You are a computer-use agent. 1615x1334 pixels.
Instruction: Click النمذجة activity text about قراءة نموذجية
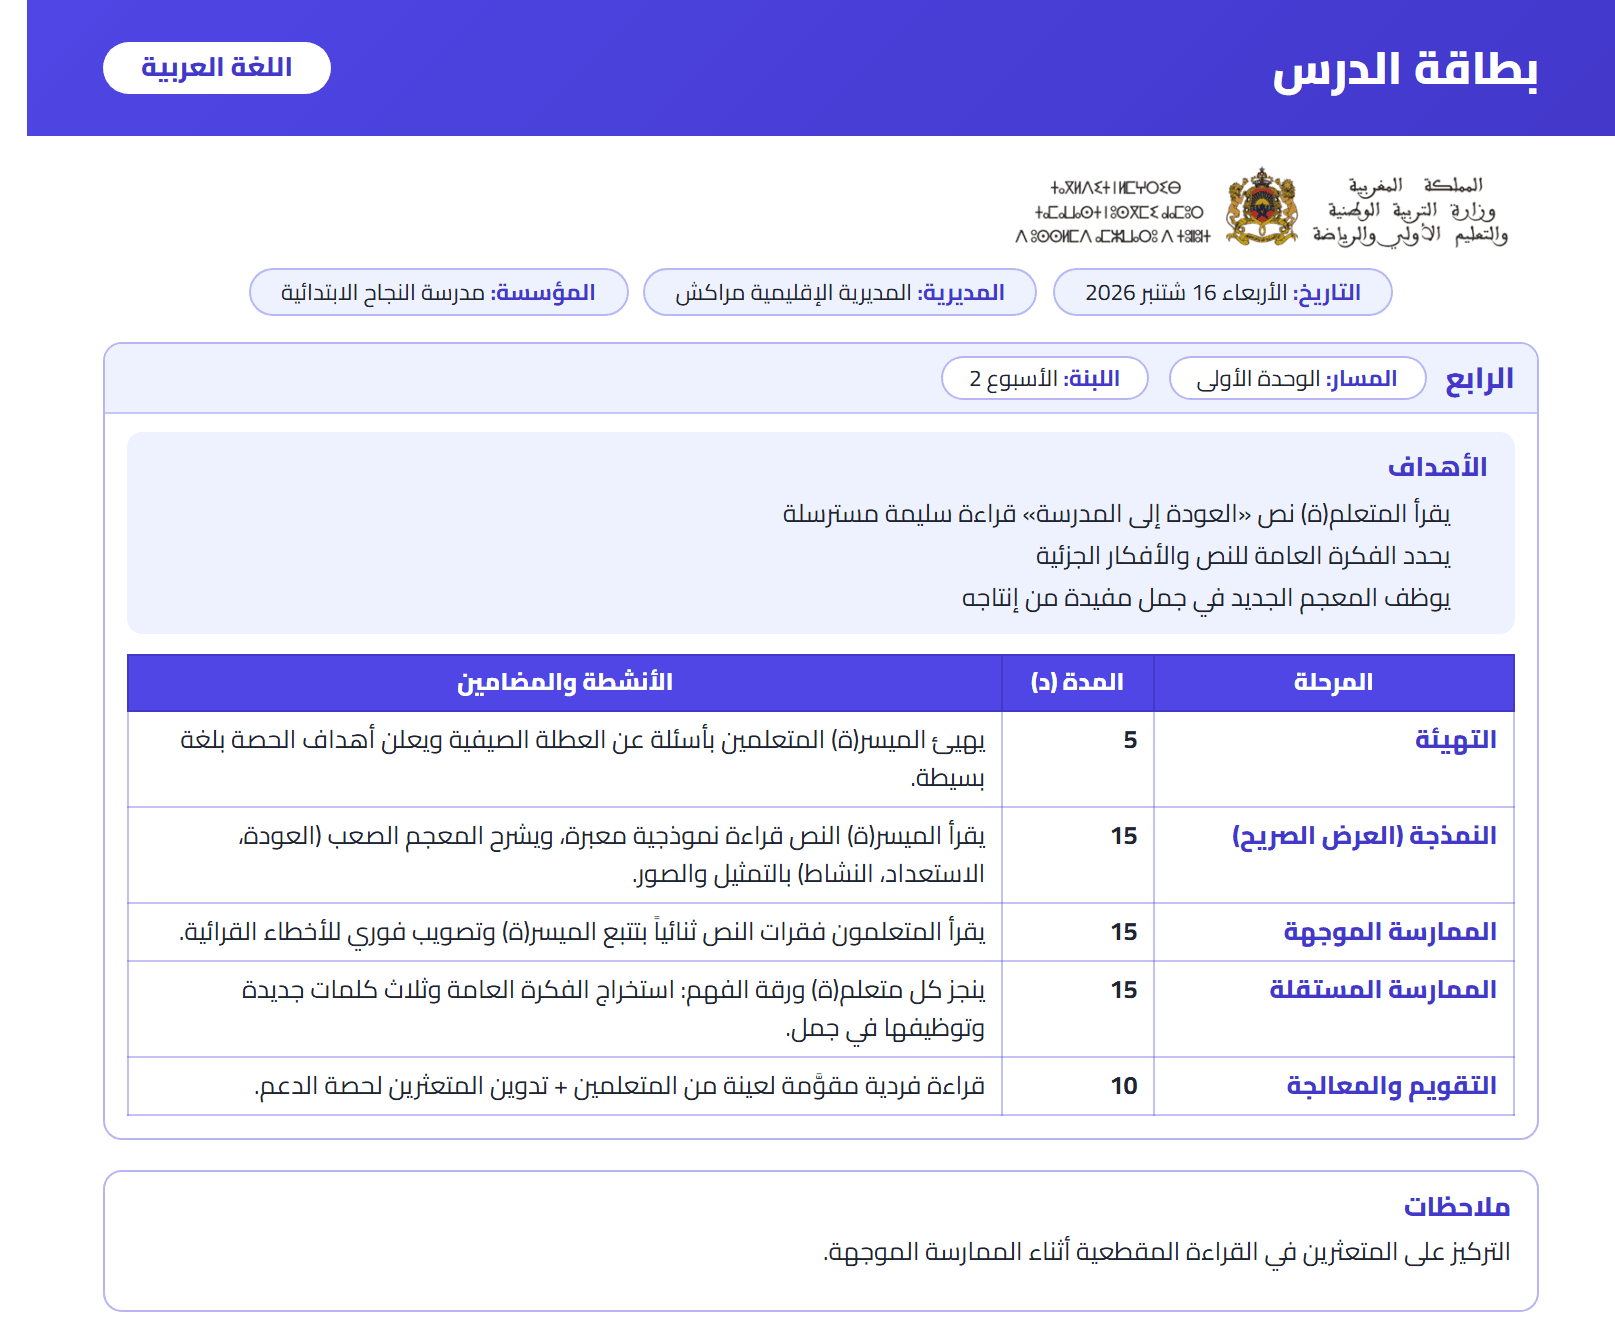[x=611, y=855]
